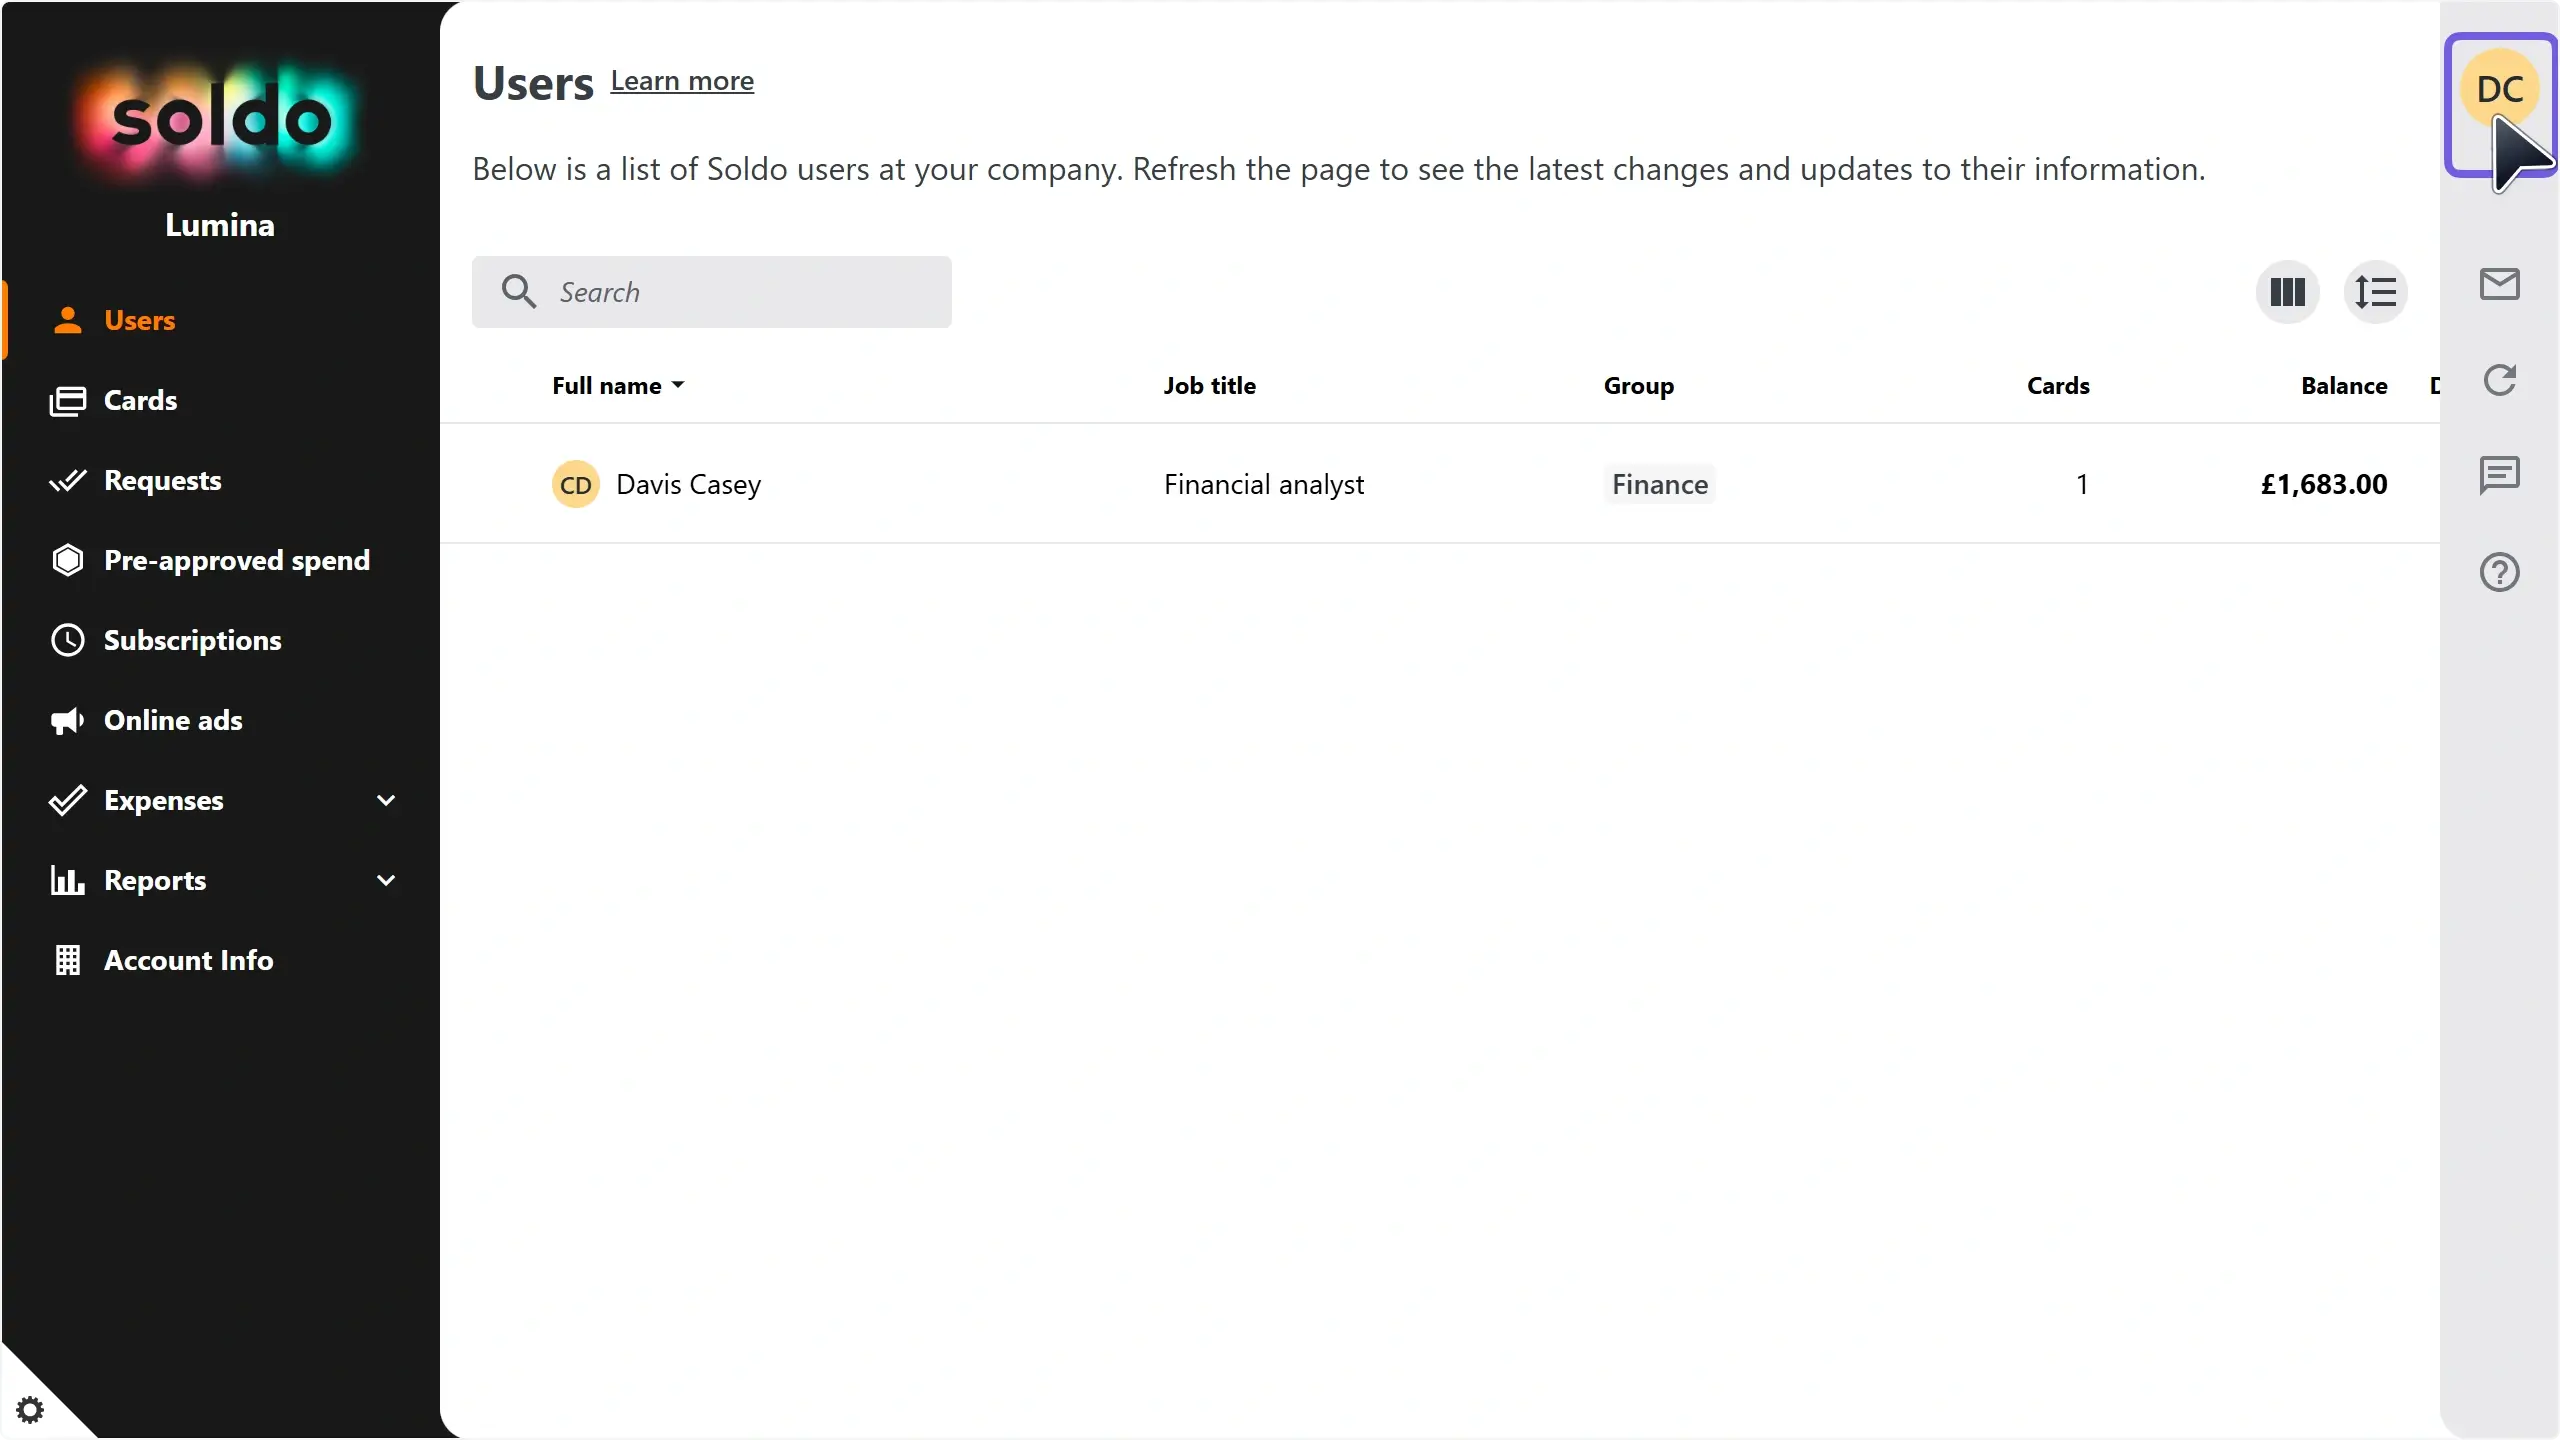Navigate to Online ads
The image size is (2560, 1440).
(x=173, y=720)
